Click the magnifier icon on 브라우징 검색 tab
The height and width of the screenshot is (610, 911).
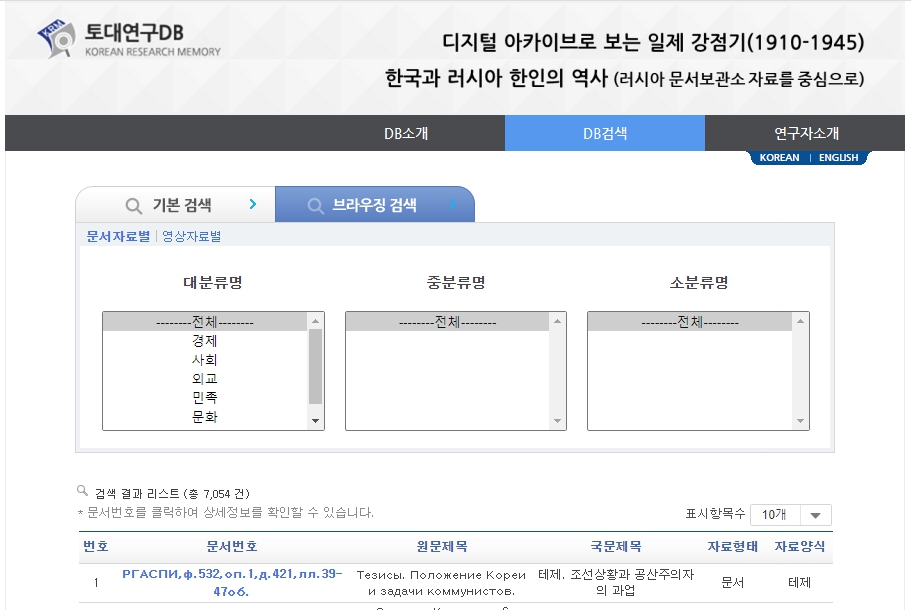coord(316,206)
